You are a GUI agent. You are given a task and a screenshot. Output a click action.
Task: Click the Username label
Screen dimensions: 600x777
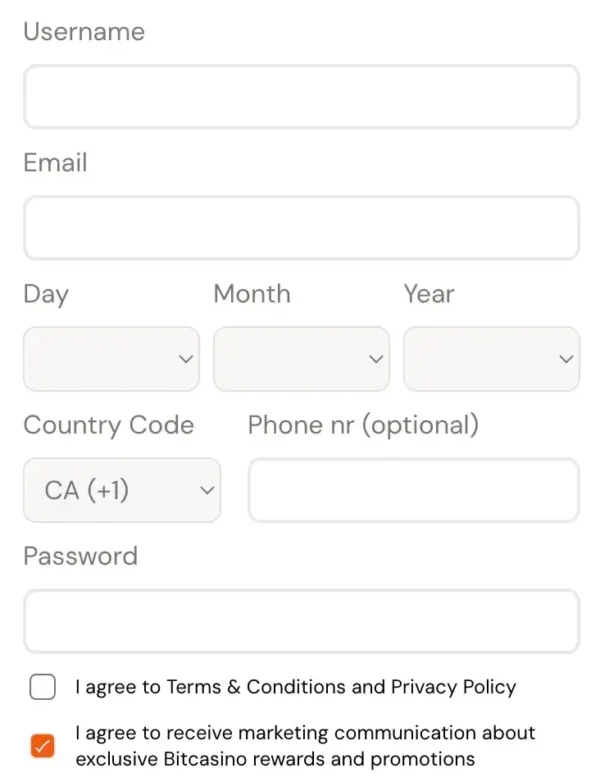pos(84,32)
